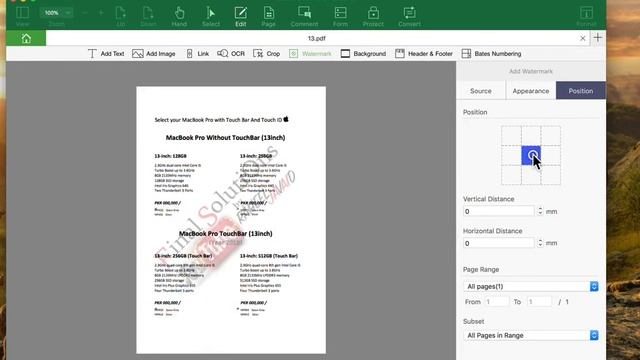Switch to the Appearance tab
This screenshot has width=640, height=360.
(531, 91)
